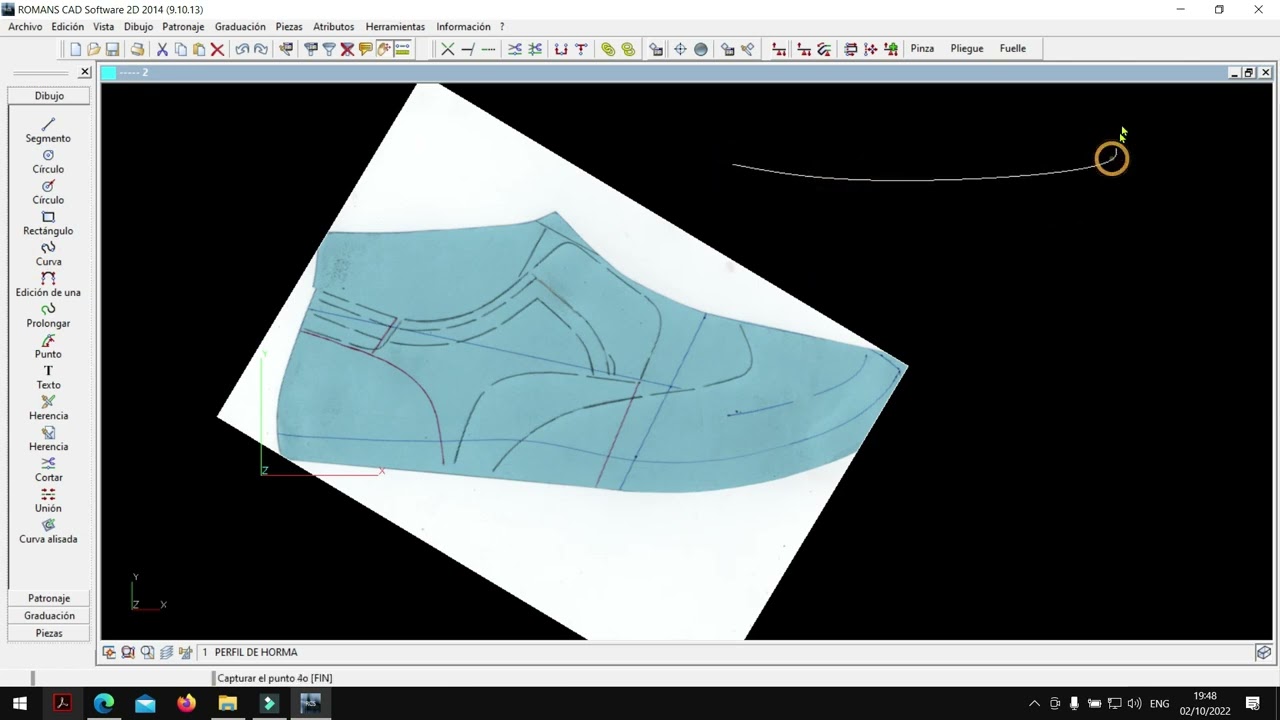Expand the Piezas side panel section
The height and width of the screenshot is (720, 1280).
point(49,633)
